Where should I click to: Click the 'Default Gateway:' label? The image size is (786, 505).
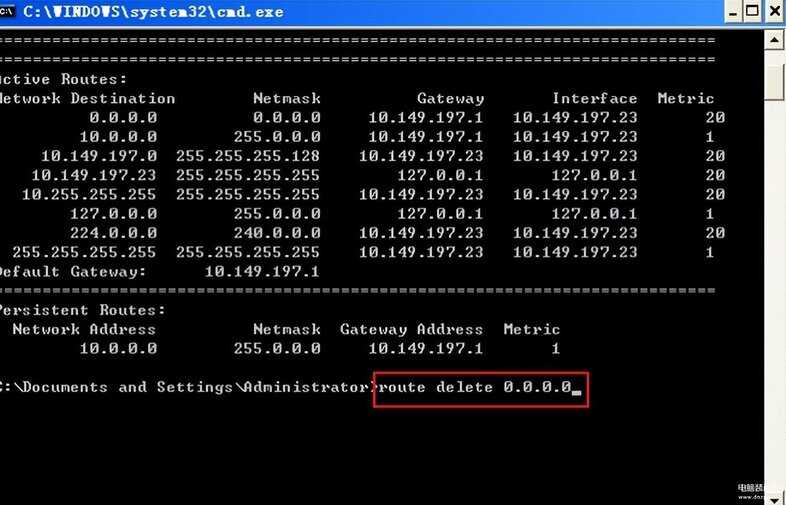pos(73,272)
